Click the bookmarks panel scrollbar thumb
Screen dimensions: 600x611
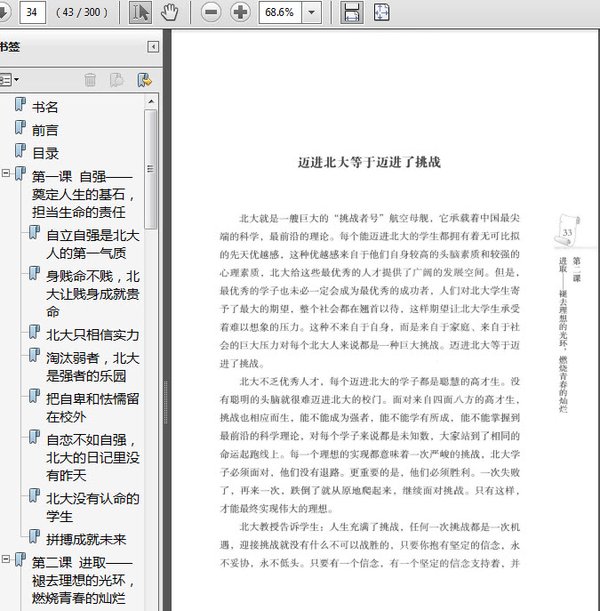click(151, 169)
